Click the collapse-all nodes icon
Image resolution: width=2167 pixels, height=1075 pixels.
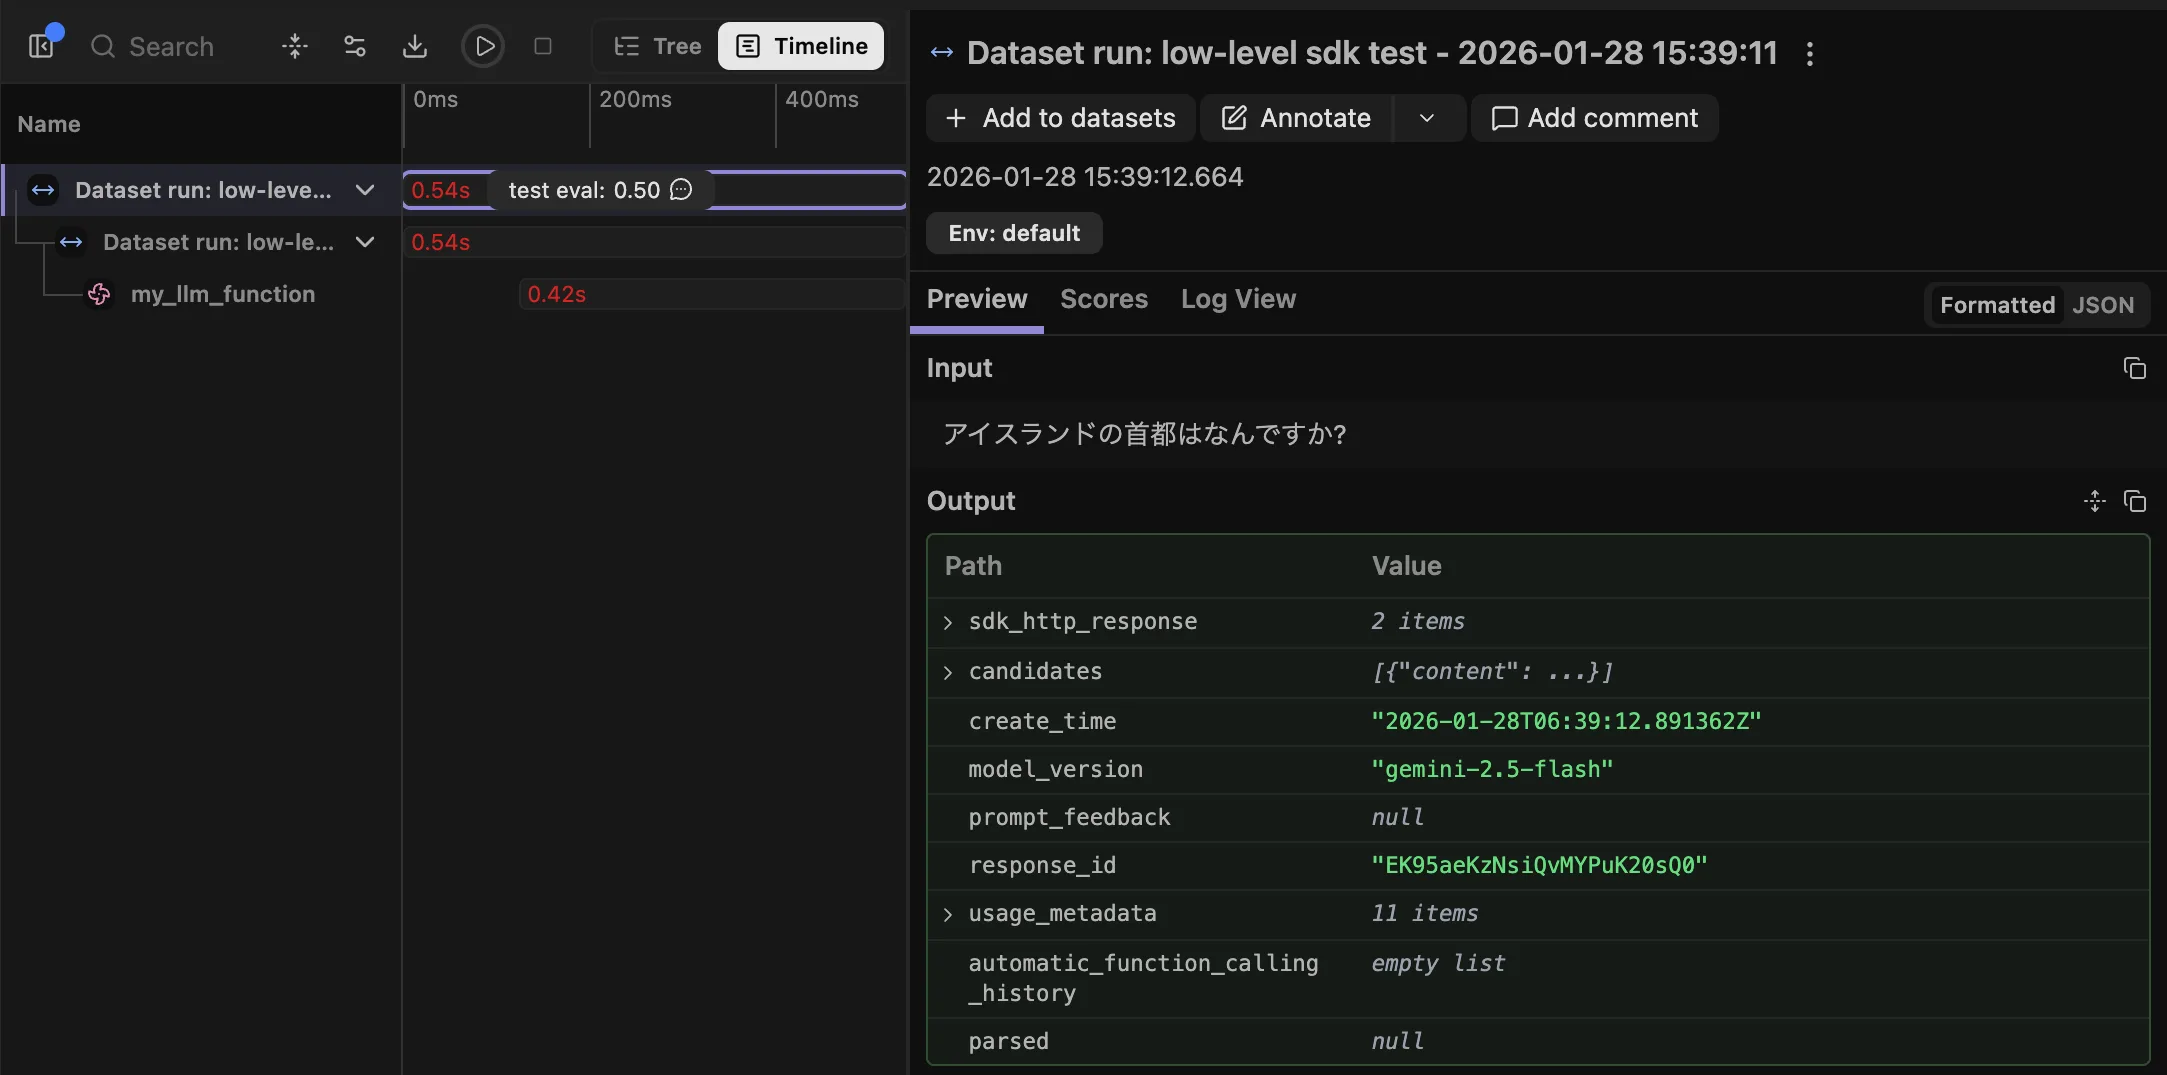(x=295, y=46)
